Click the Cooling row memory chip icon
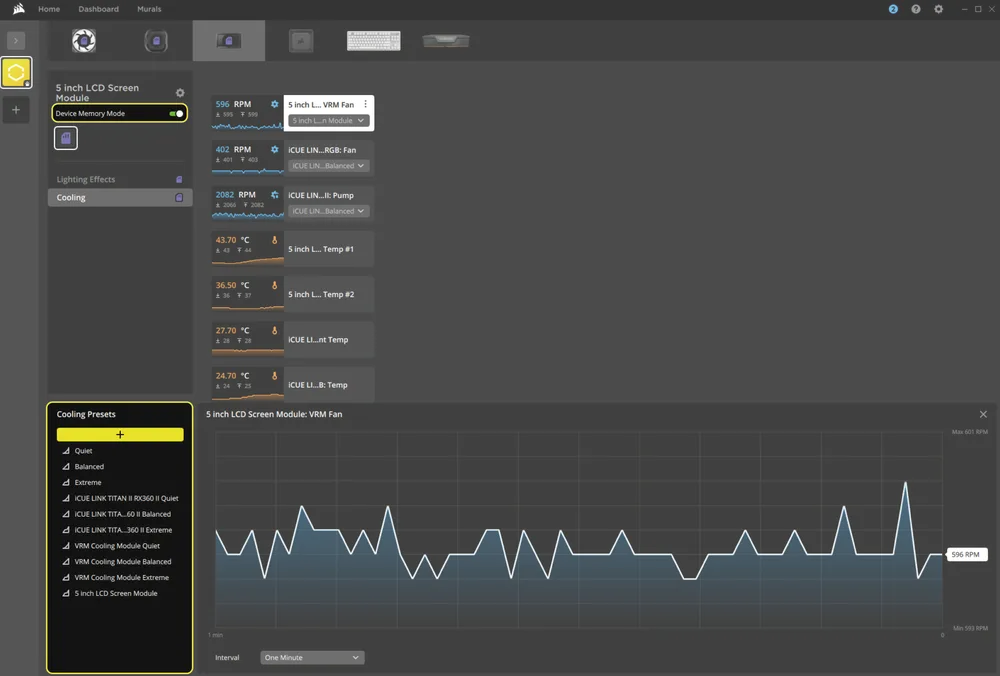 [x=179, y=198]
